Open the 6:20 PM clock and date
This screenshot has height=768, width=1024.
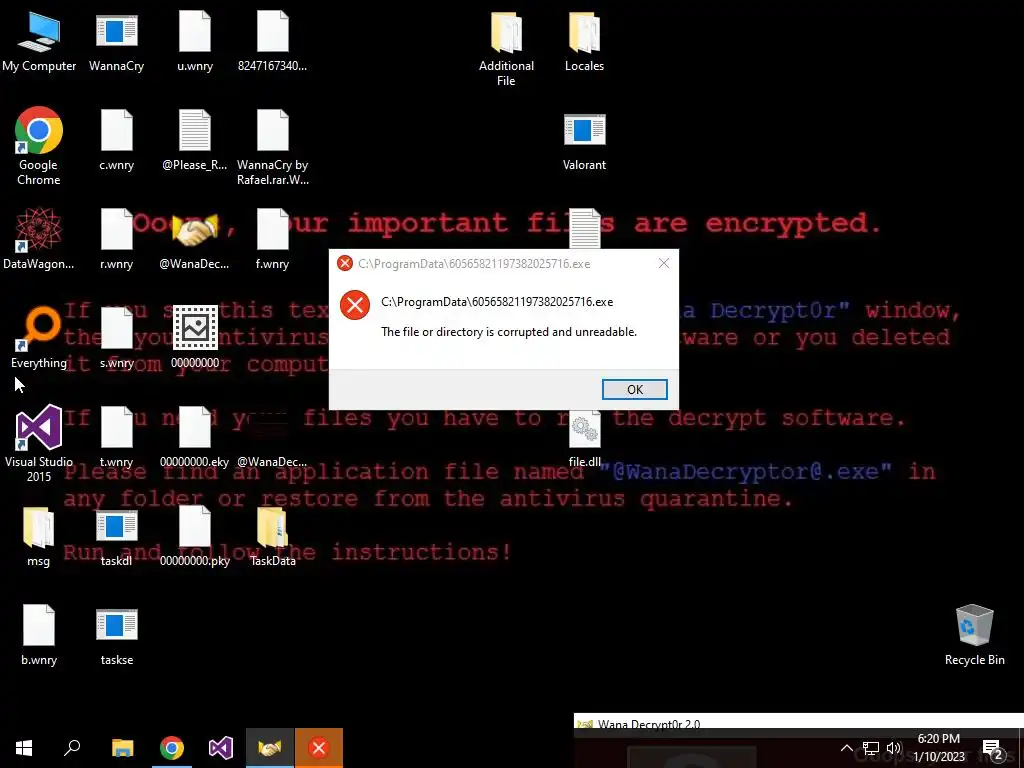click(938, 748)
